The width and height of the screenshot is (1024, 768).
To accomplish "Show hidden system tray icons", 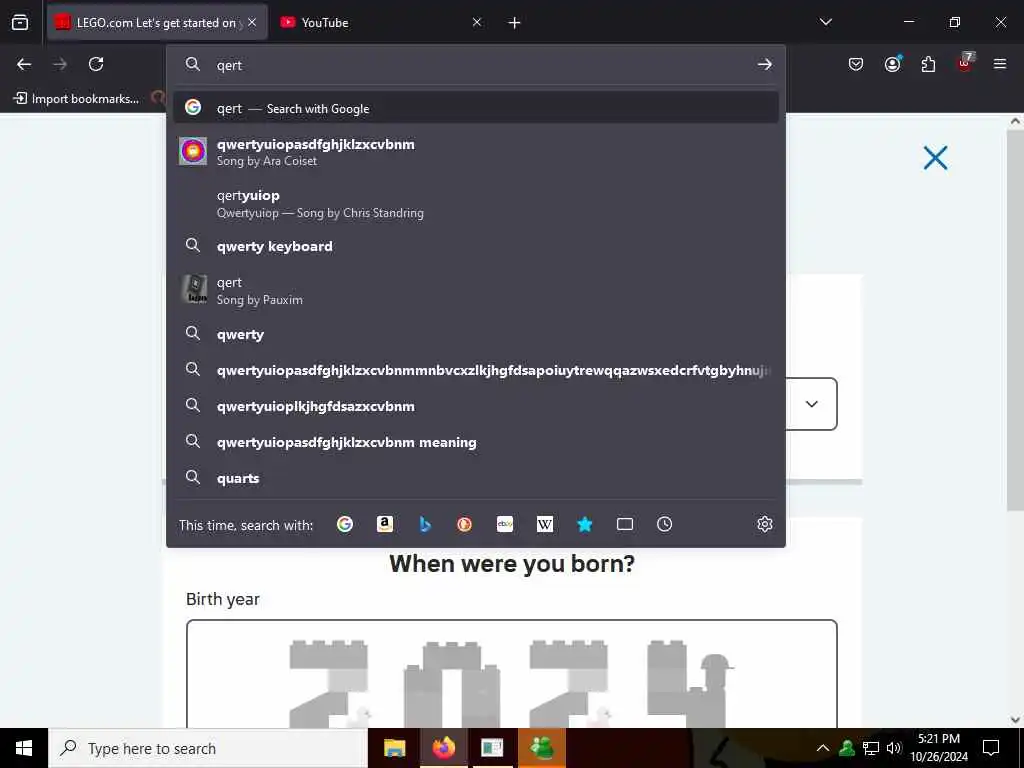I will pos(823,748).
